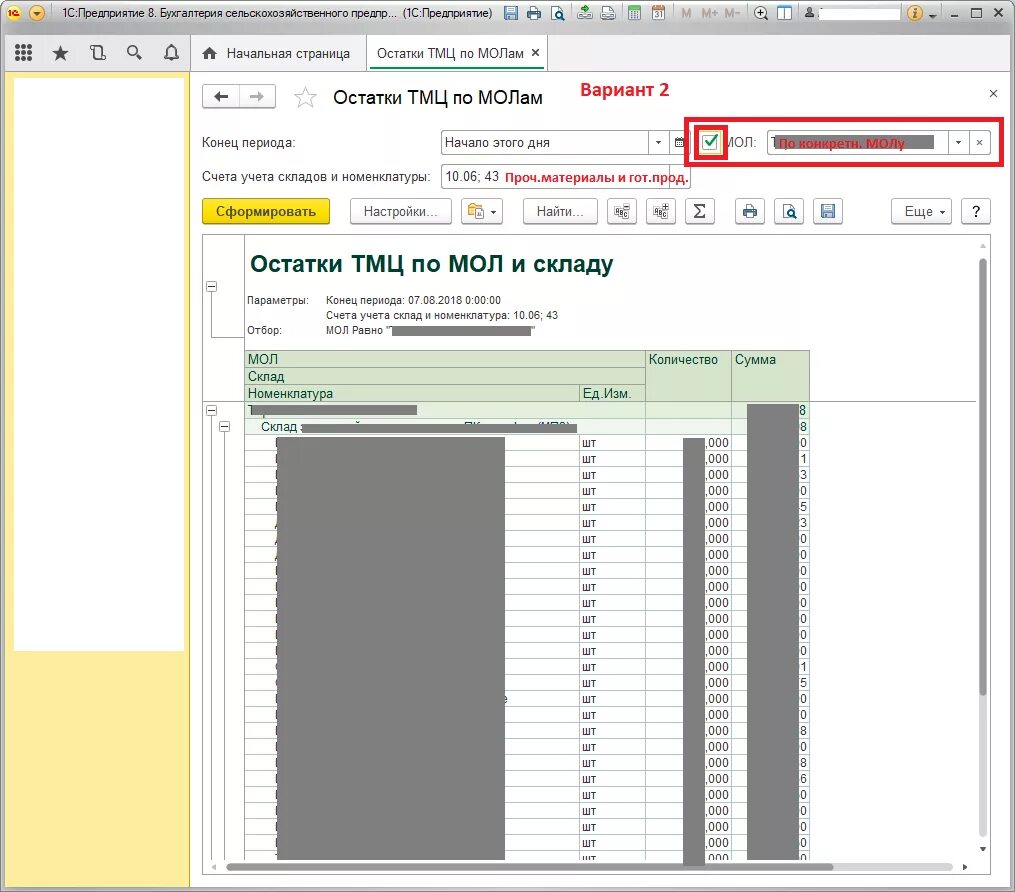The image size is (1015, 892).
Task: Click the report vertical scrollbar thumb
Action: 983,477
